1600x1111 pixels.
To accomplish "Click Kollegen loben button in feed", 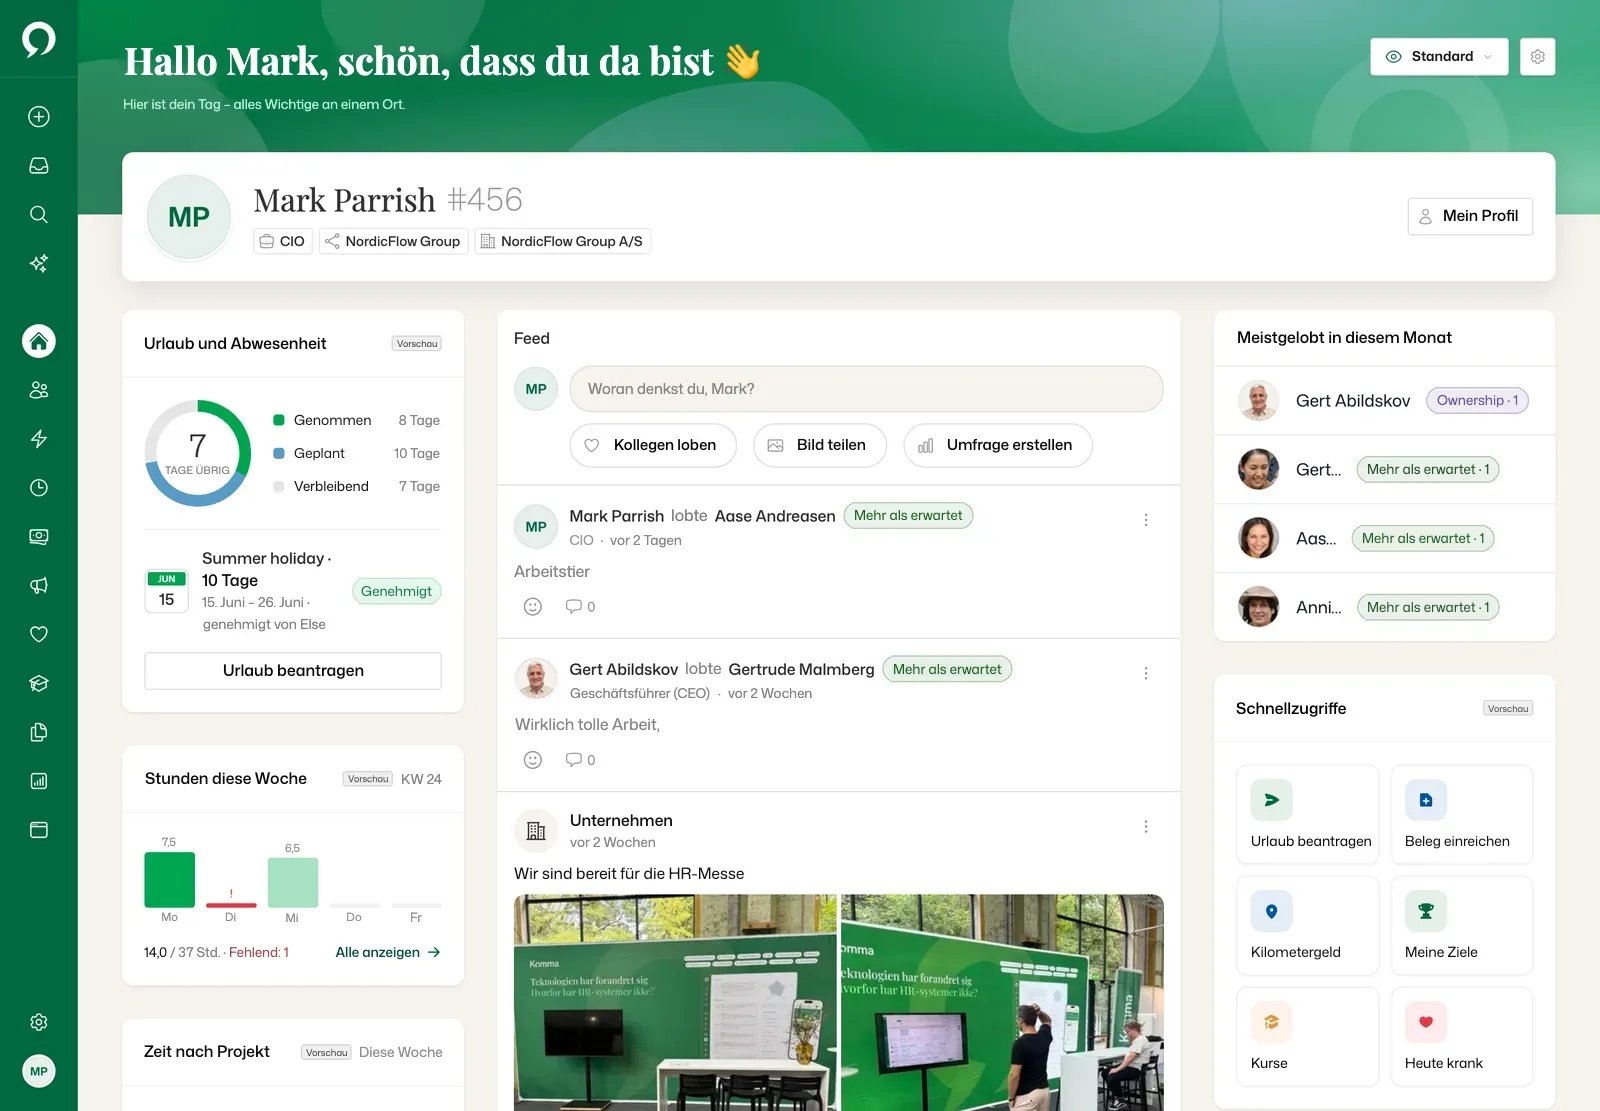I will [653, 445].
